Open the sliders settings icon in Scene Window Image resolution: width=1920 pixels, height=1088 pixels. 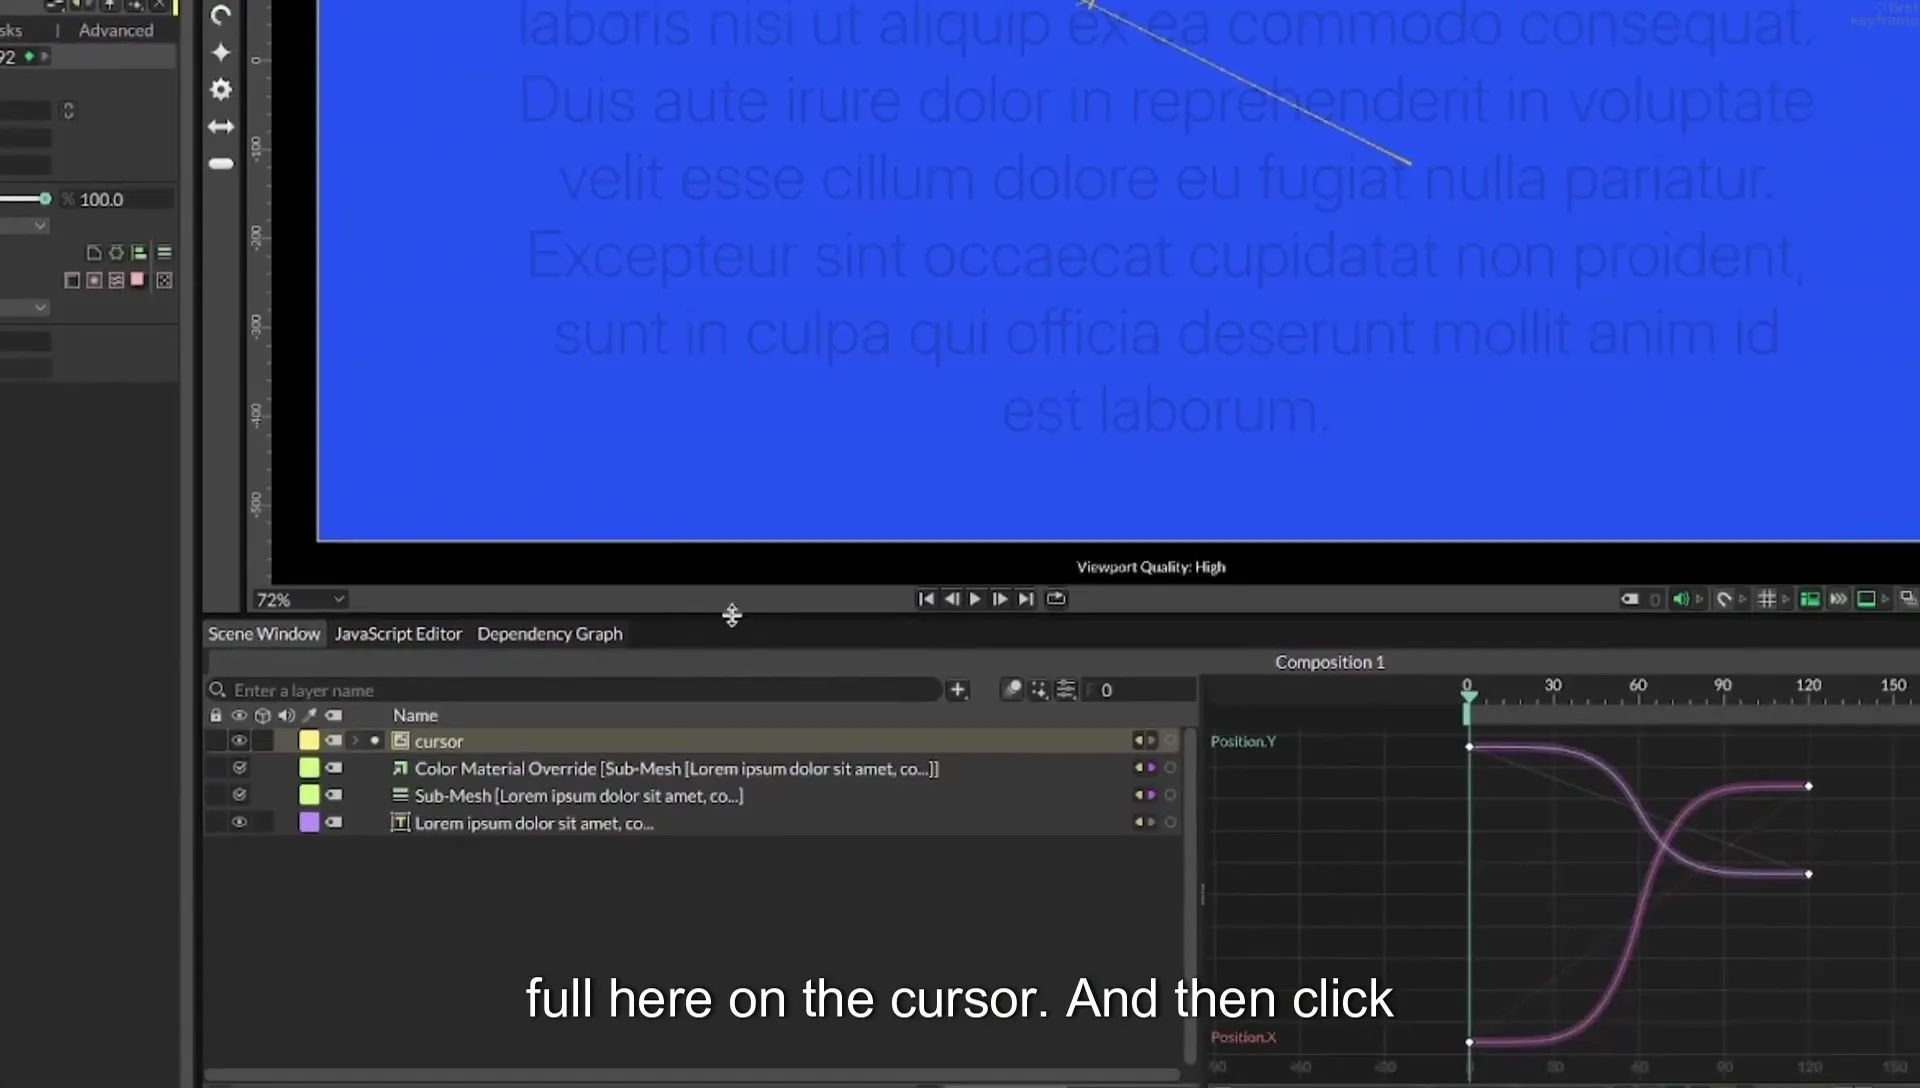click(x=1066, y=690)
